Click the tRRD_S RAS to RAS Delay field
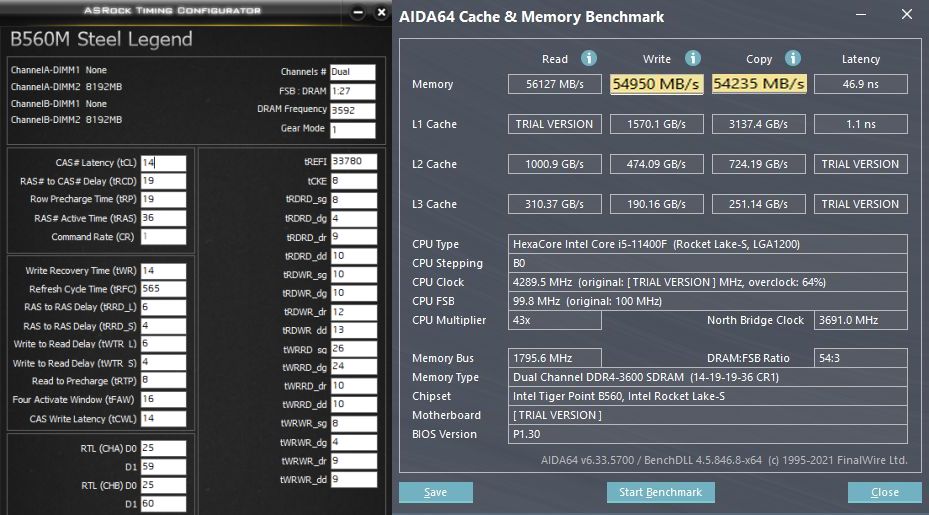Viewport: 929px width, 515px height. click(163, 326)
